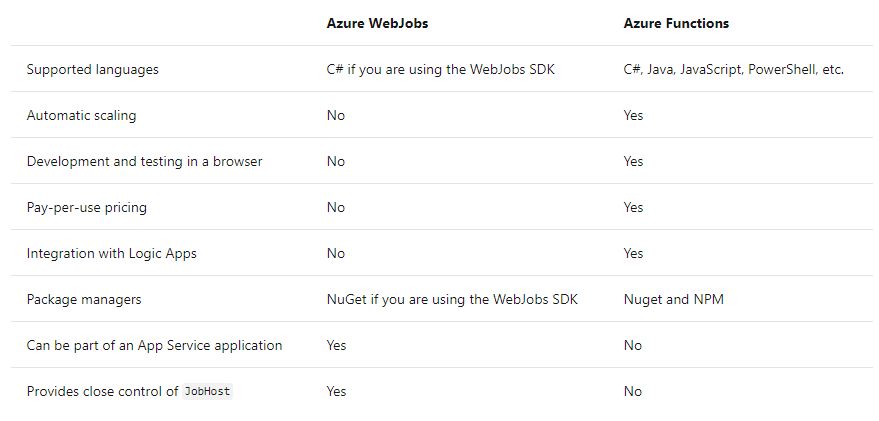Click Yes in Automatic scaling row
The width and height of the screenshot is (879, 421).
point(633,115)
